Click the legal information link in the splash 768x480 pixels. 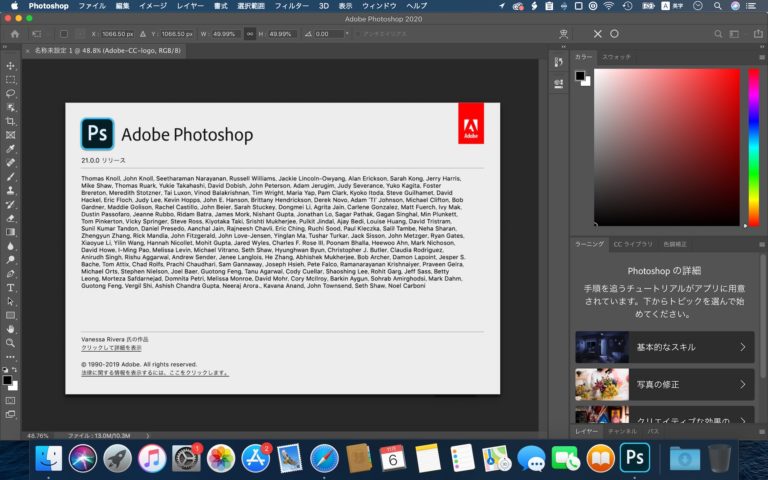point(154,373)
